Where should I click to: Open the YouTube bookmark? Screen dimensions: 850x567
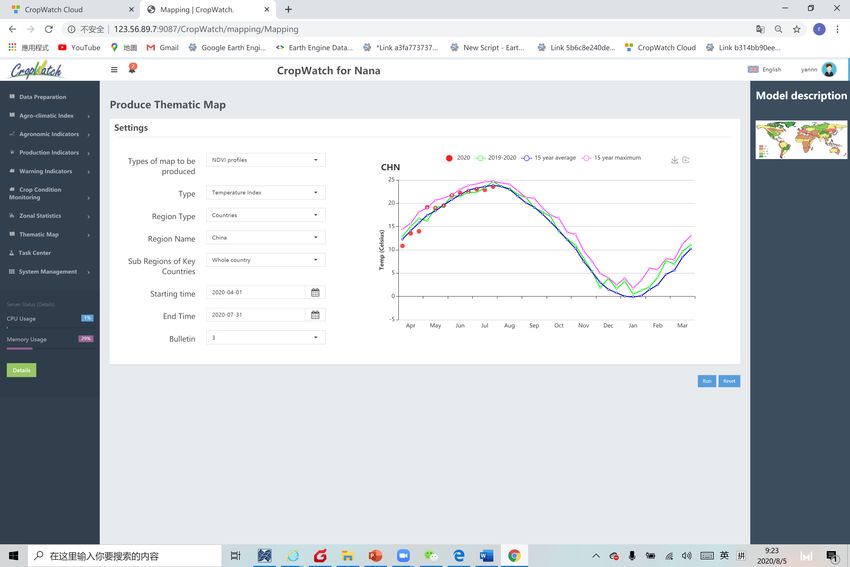coord(79,48)
